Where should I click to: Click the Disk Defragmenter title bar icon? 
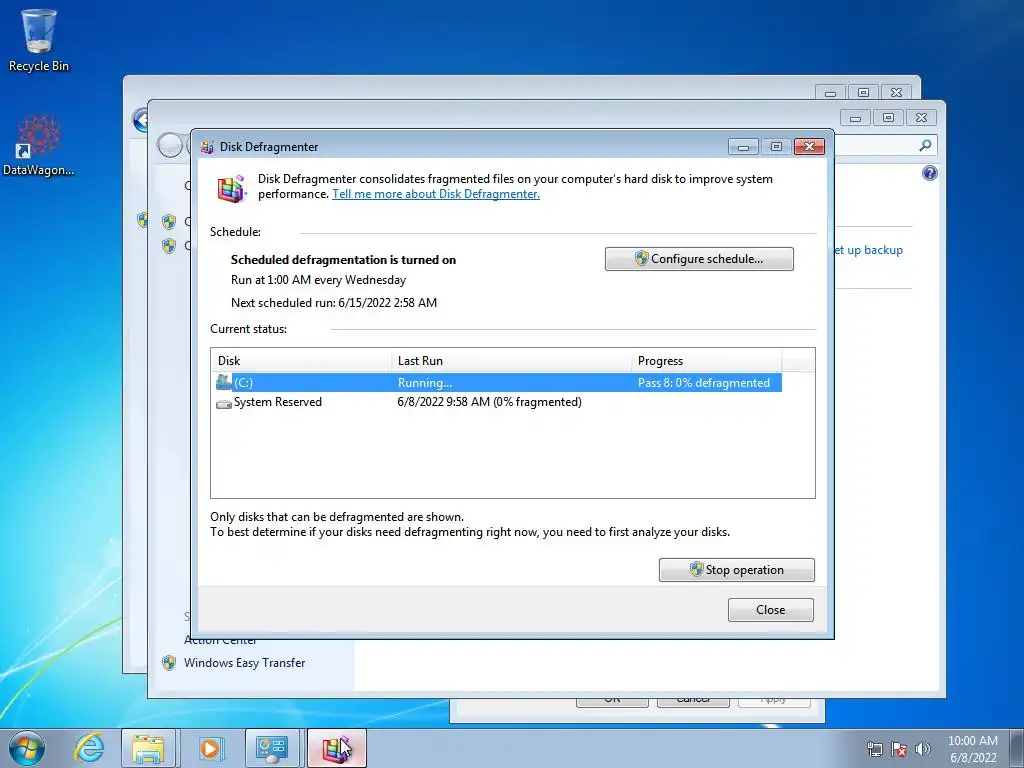[x=207, y=147]
